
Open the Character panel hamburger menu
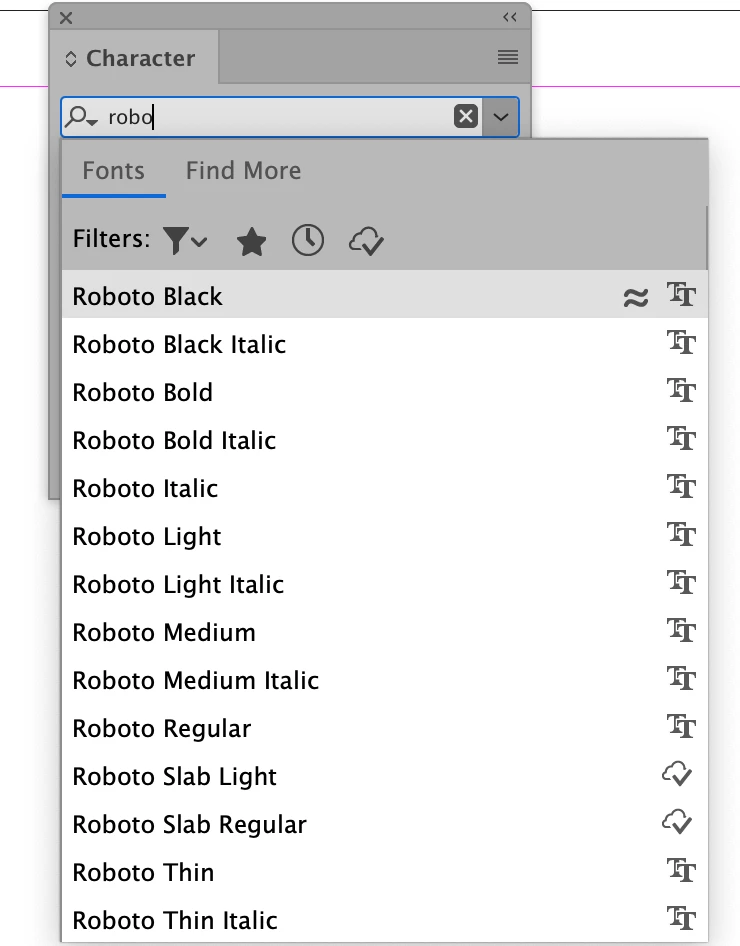pos(508,57)
